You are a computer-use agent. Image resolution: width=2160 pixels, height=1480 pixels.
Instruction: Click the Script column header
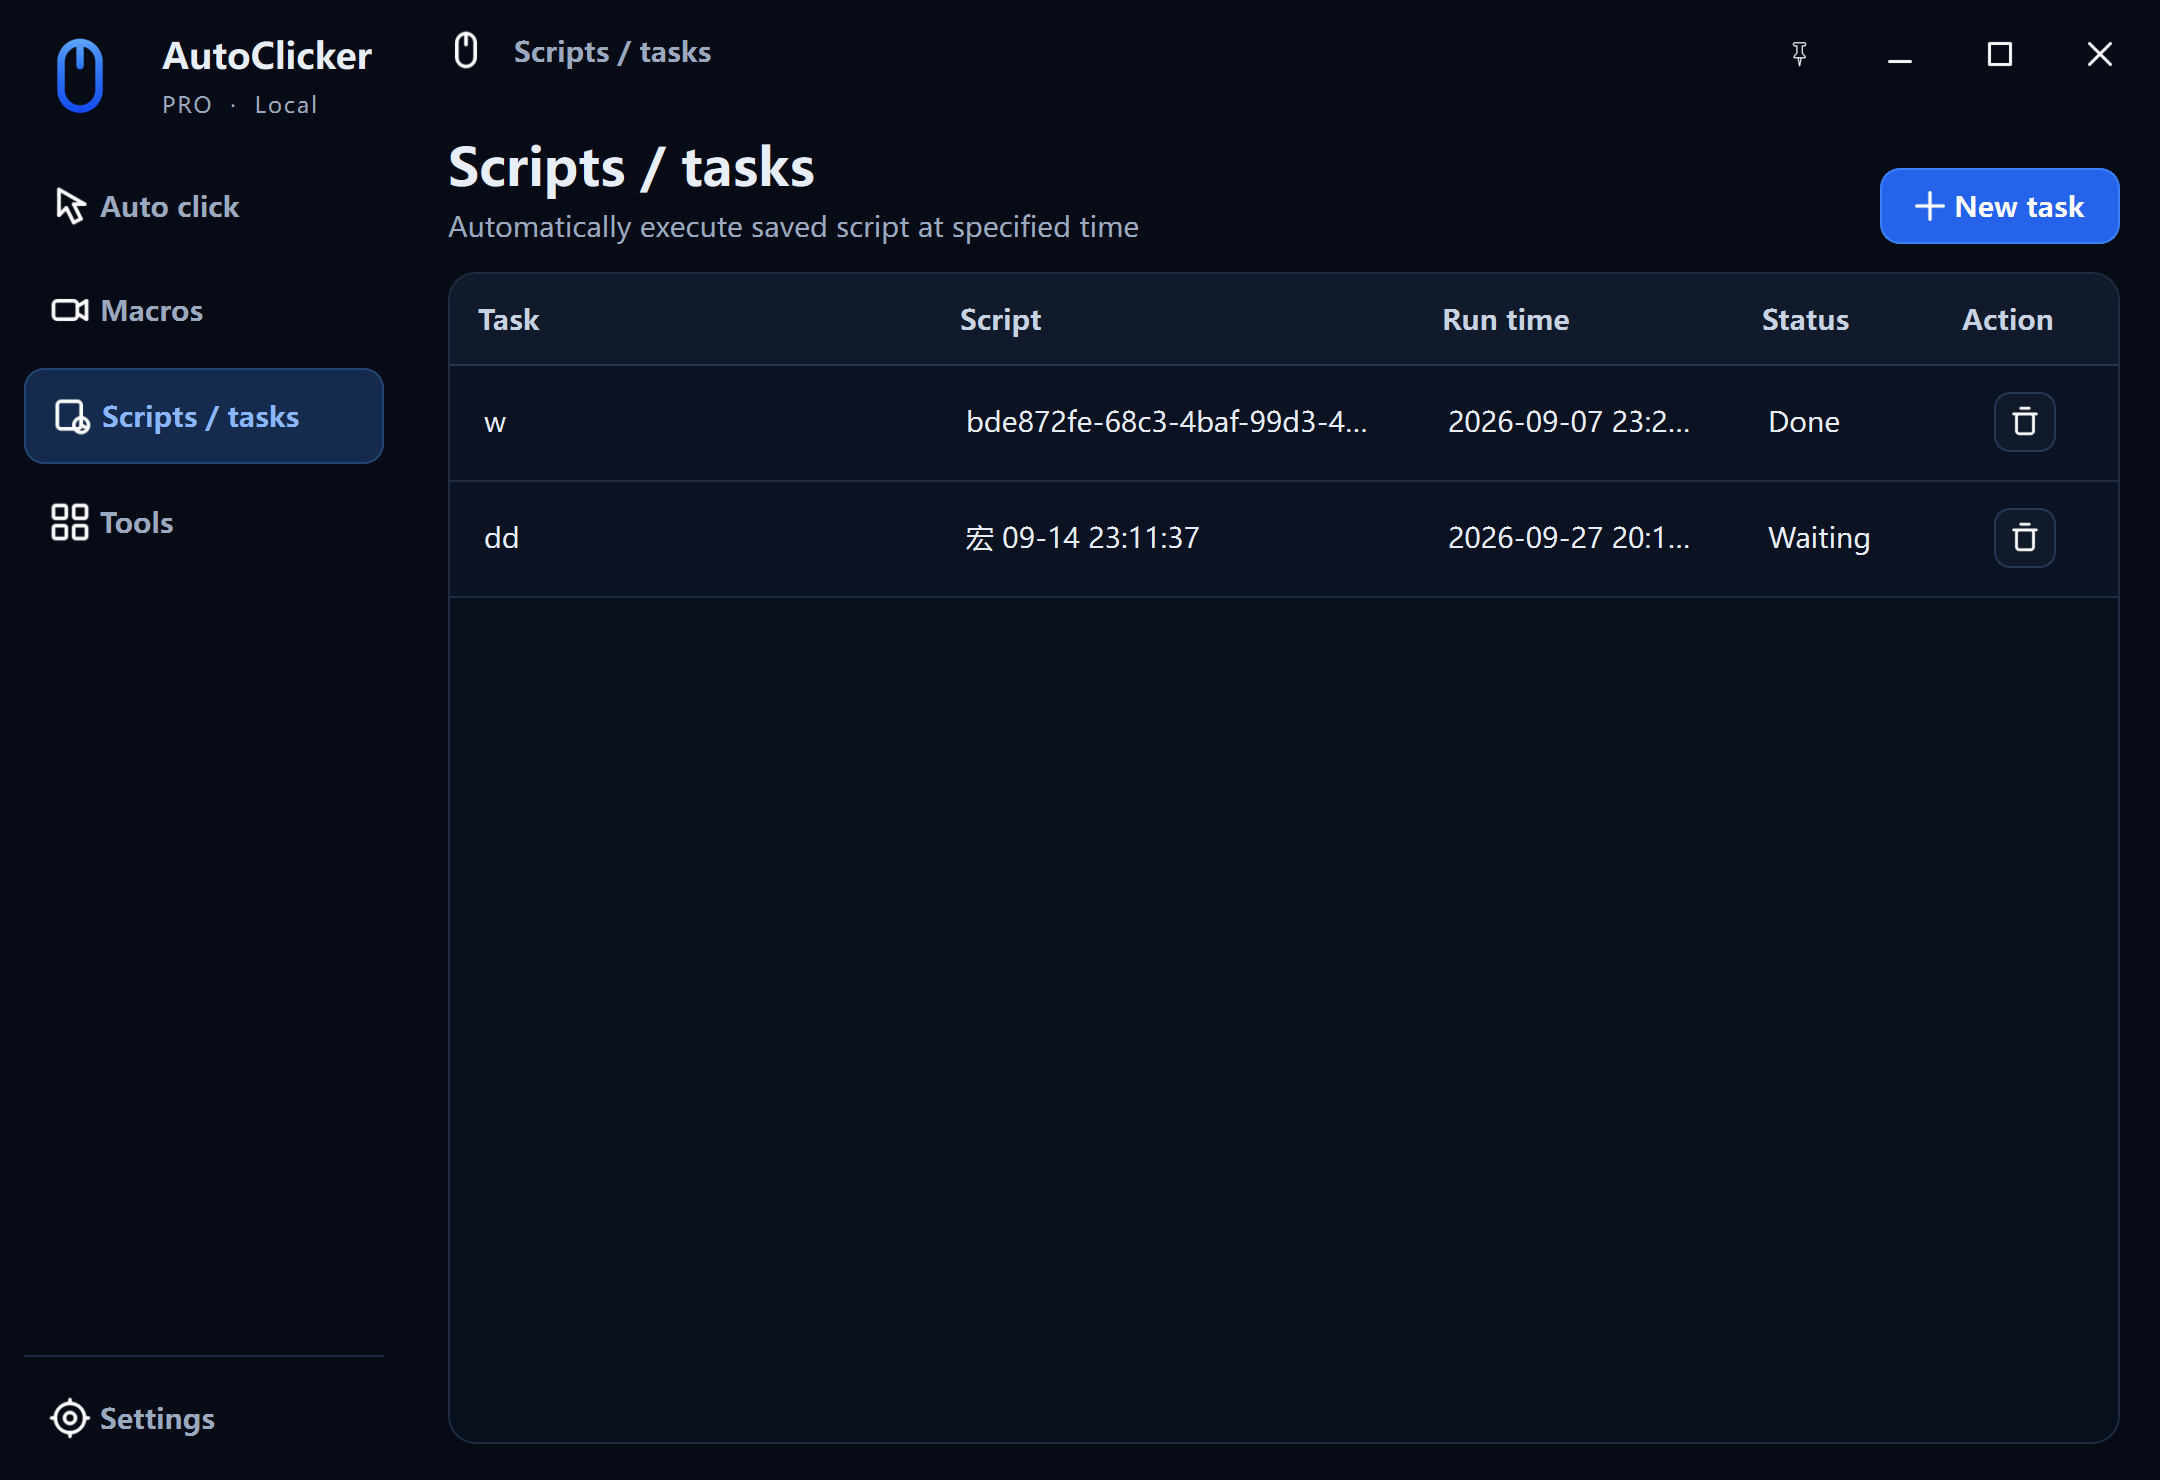(x=1000, y=320)
